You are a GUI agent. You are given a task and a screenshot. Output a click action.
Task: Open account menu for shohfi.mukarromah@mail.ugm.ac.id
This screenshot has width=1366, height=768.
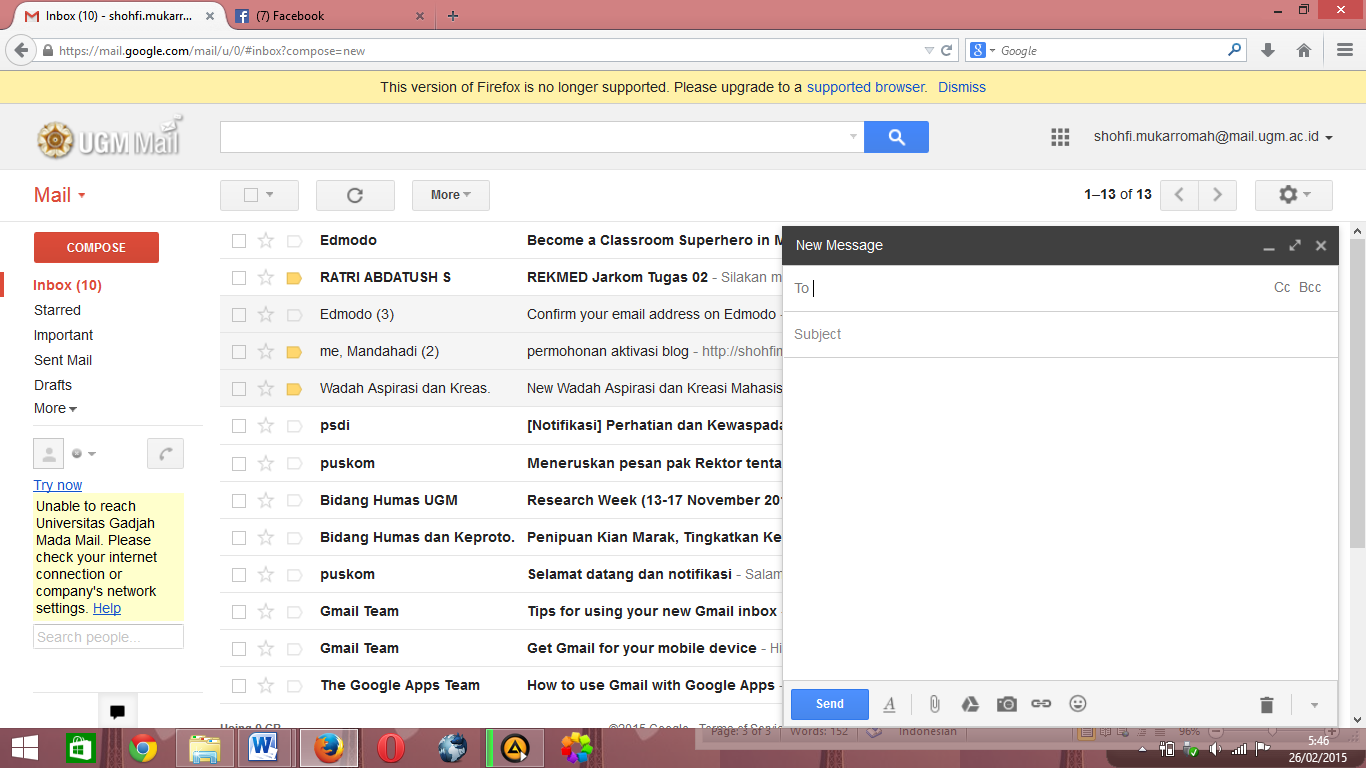click(1213, 137)
